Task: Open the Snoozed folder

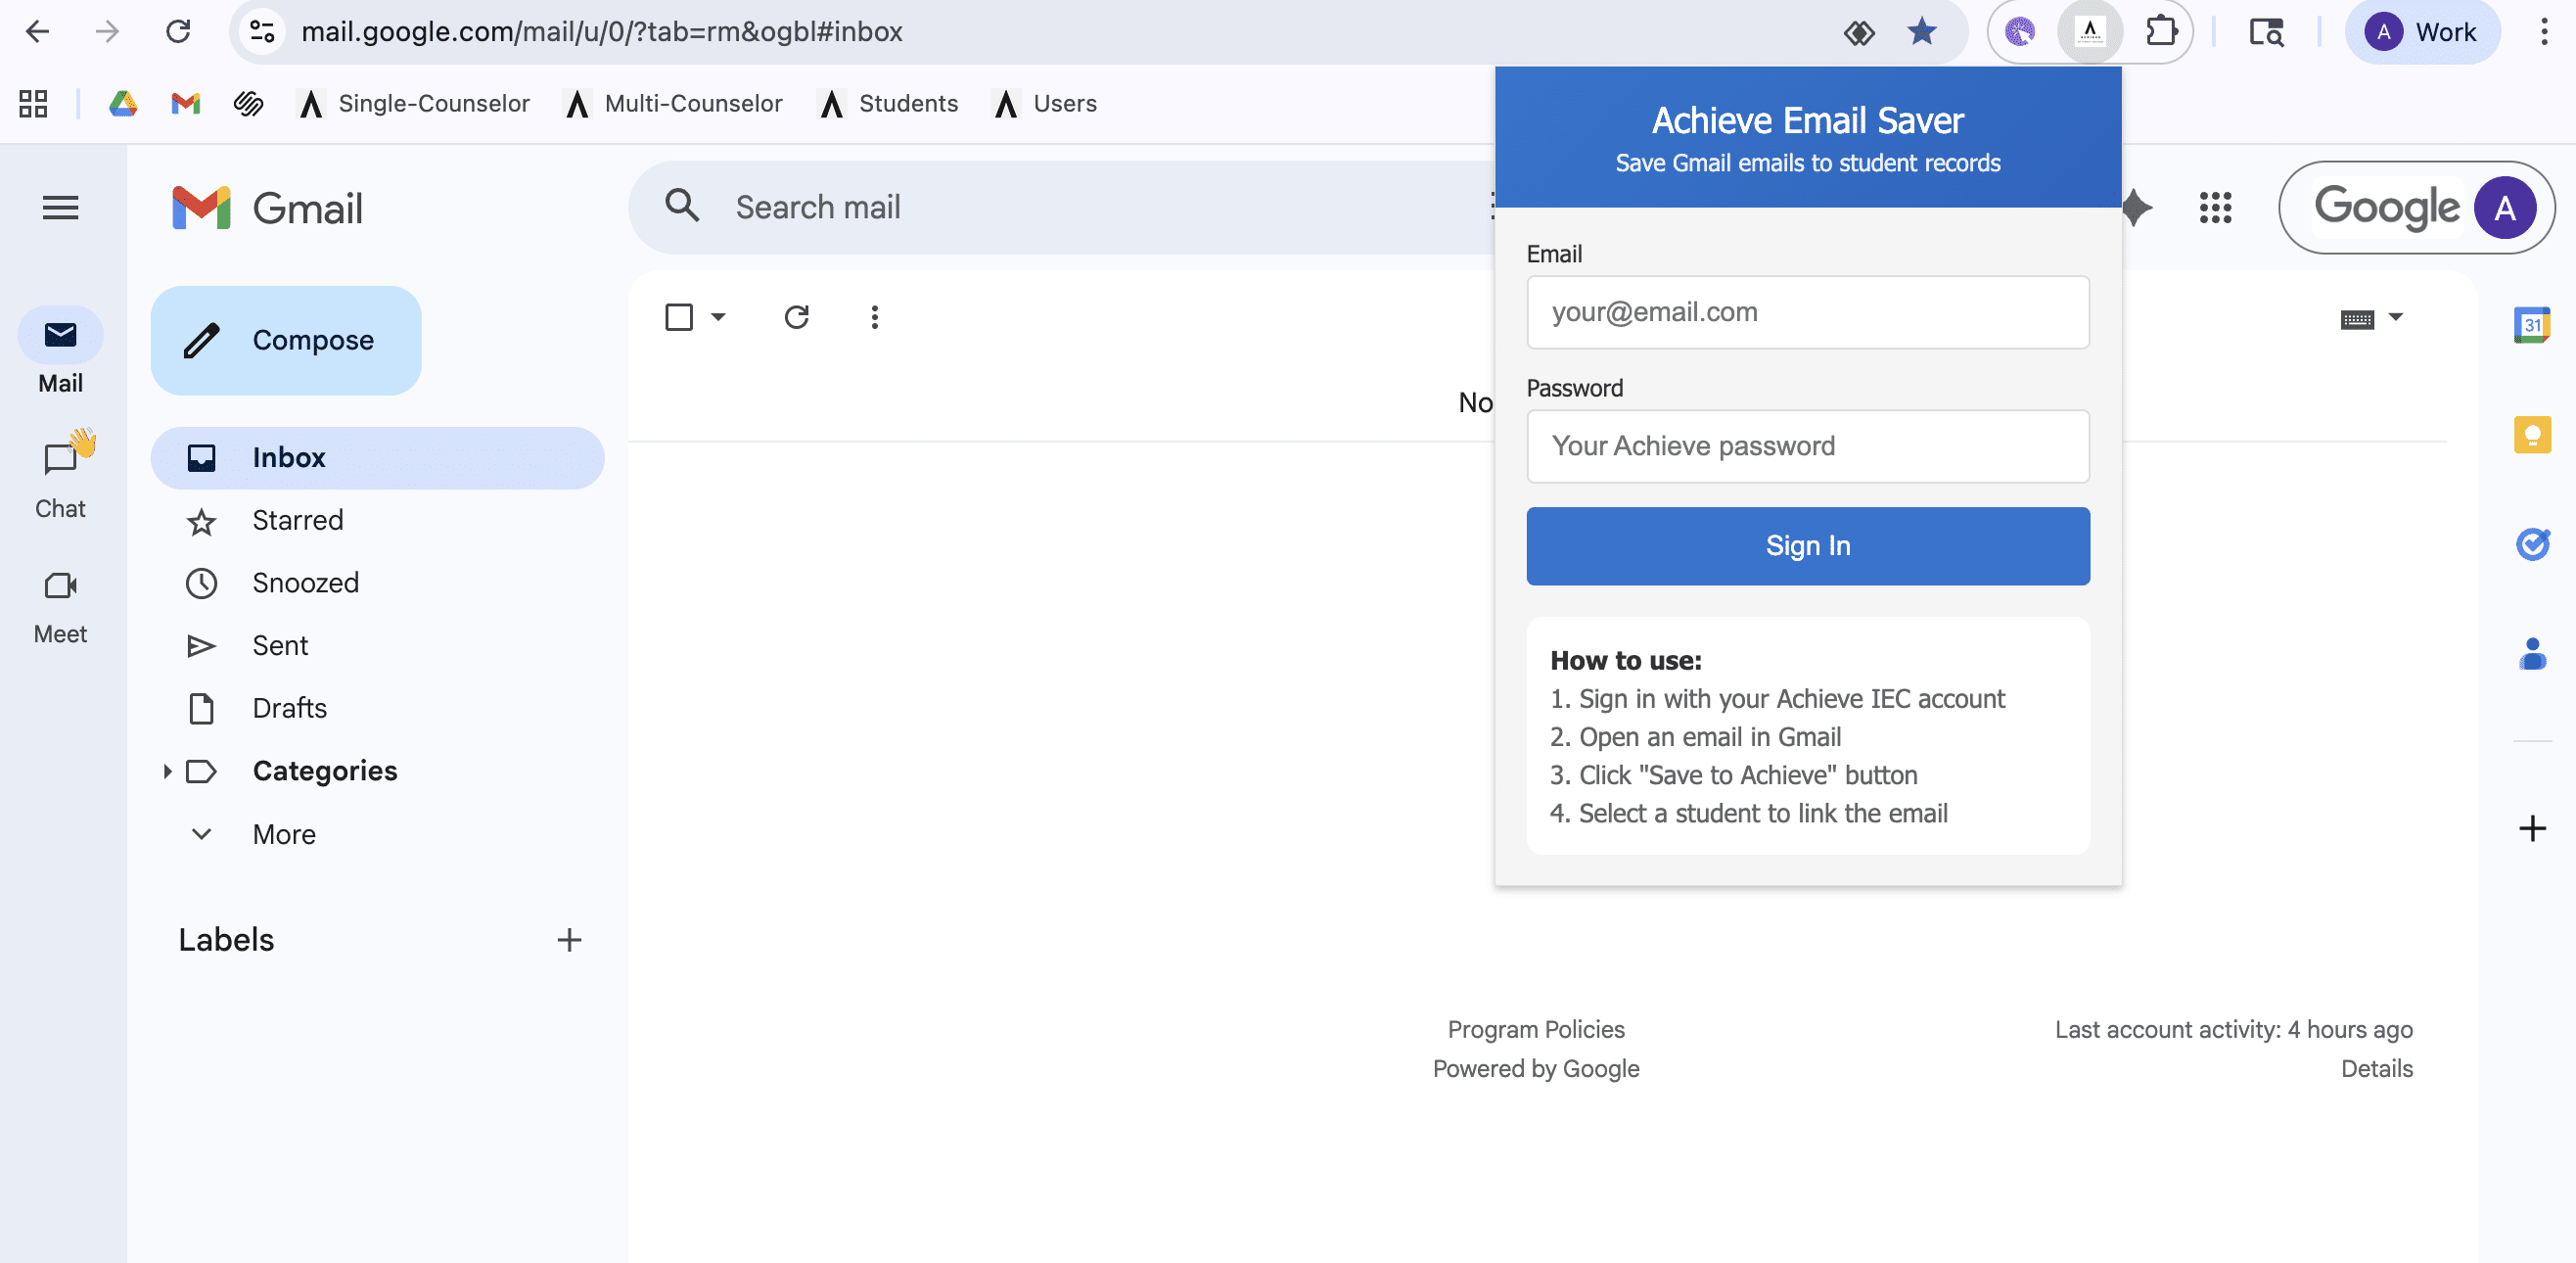Action: (377, 583)
